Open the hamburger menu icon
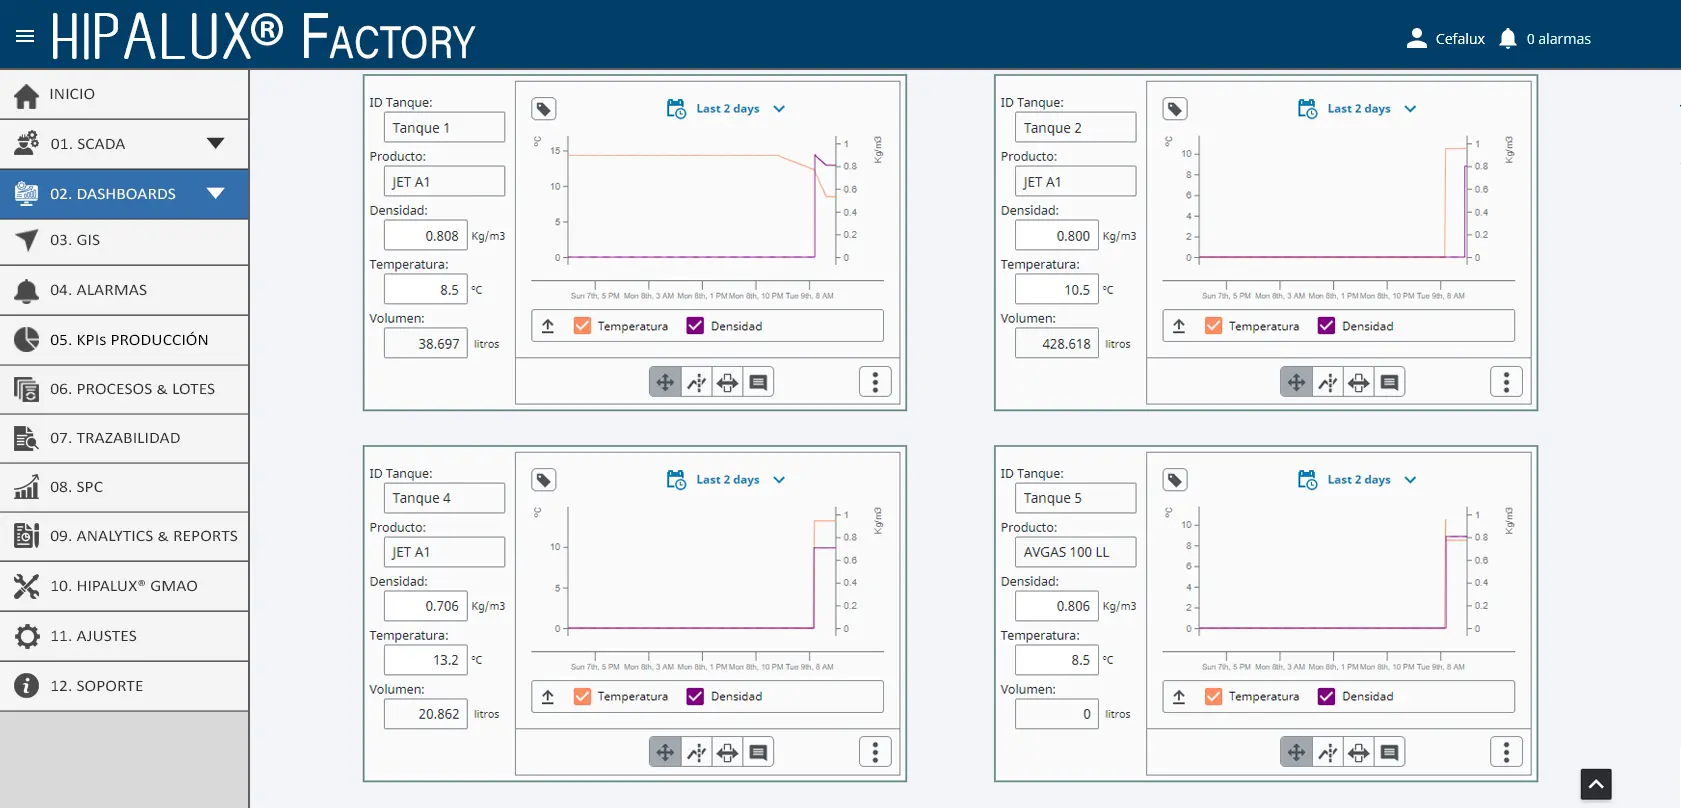 25,37
